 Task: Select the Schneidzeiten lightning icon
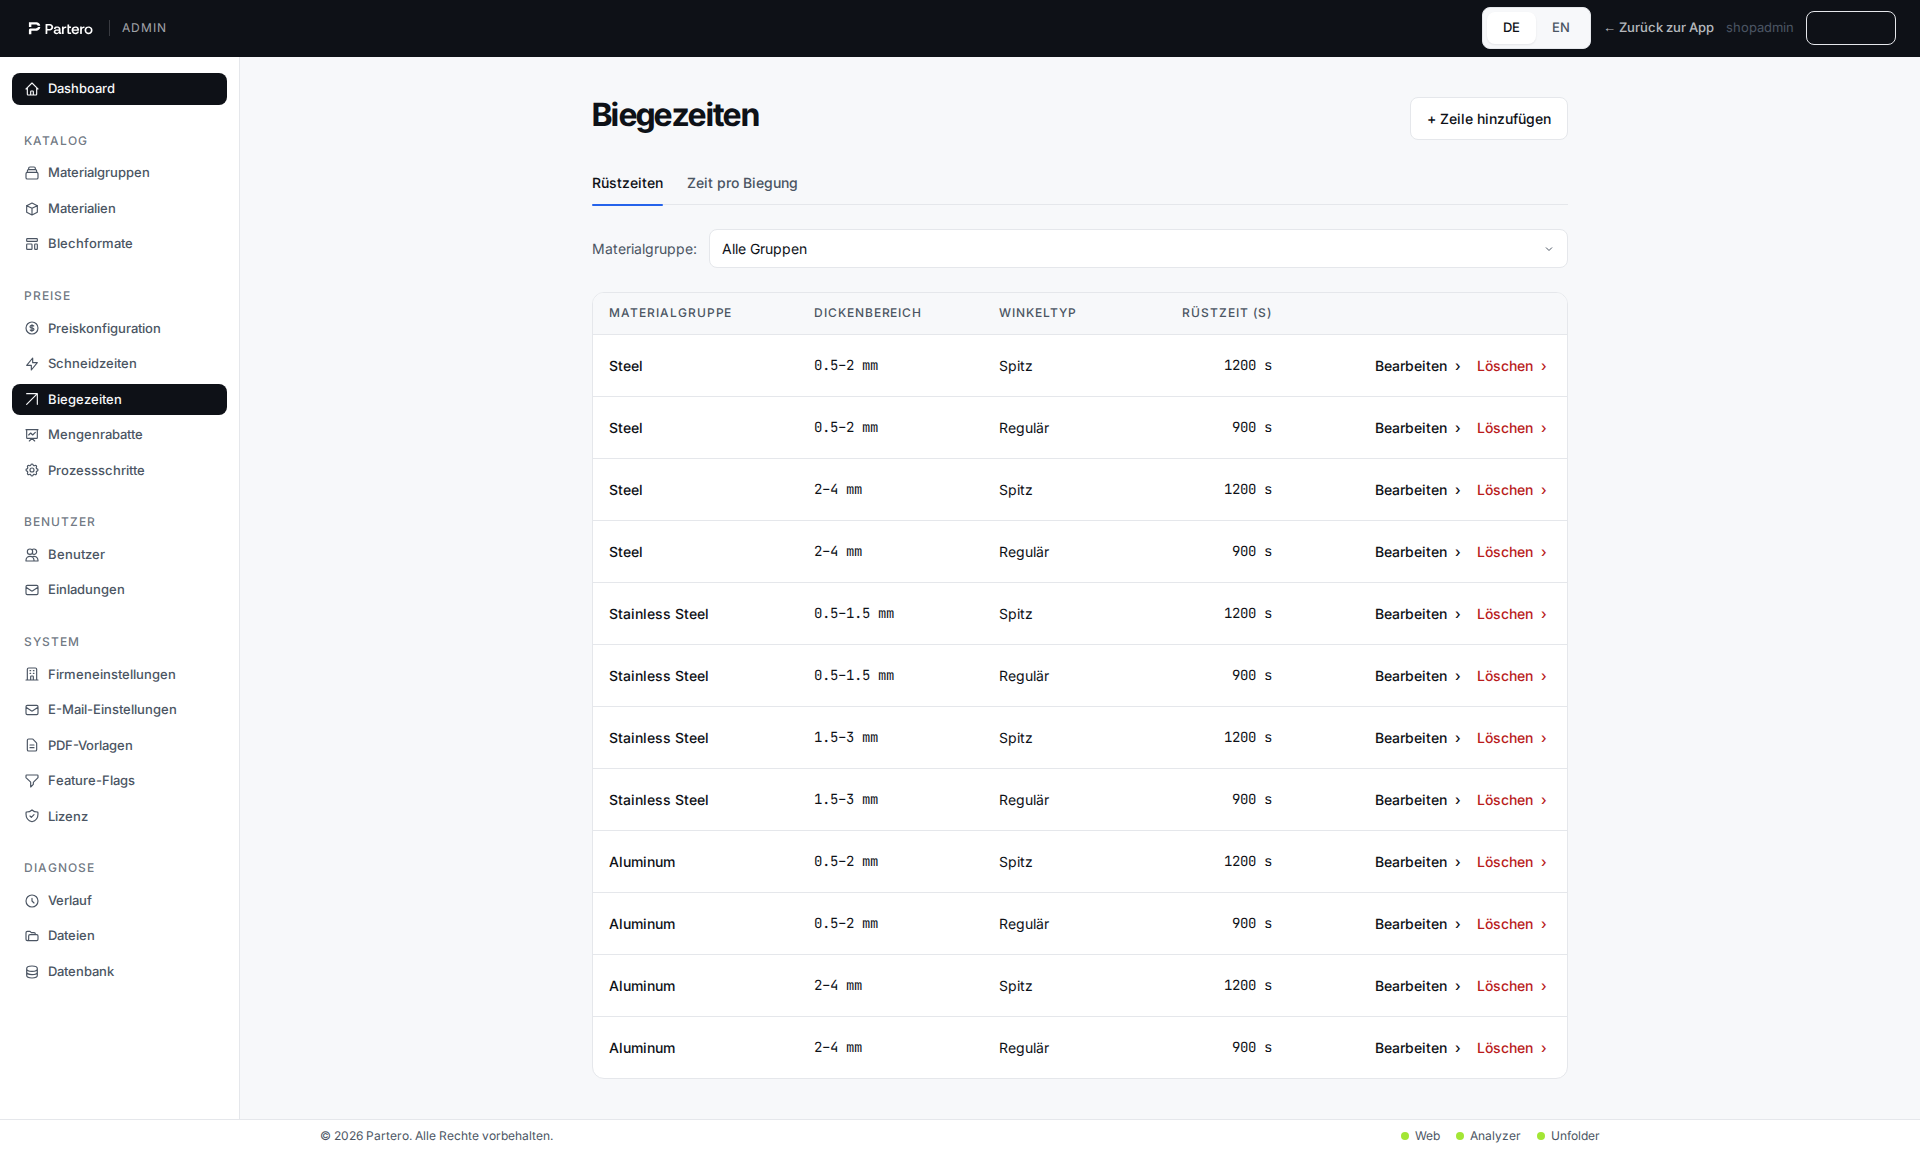tap(32, 364)
